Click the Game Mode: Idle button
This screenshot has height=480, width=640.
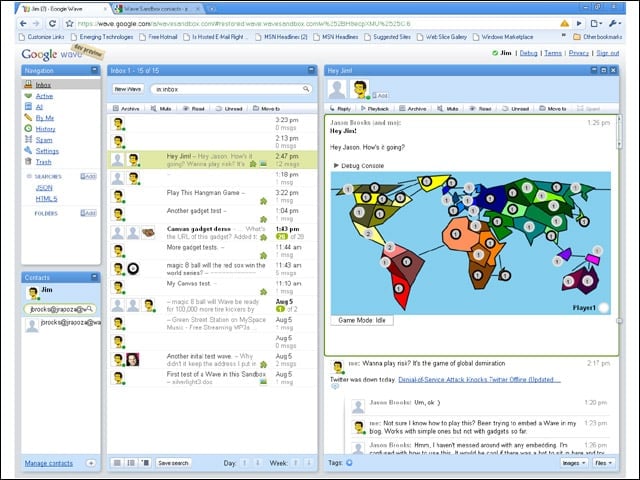362,320
